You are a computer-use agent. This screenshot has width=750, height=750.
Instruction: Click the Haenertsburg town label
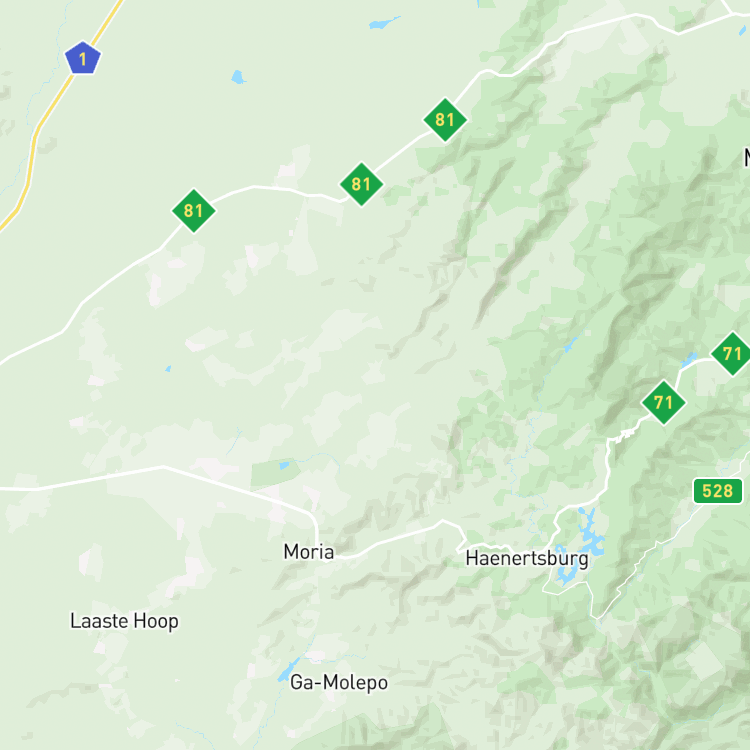click(527, 559)
